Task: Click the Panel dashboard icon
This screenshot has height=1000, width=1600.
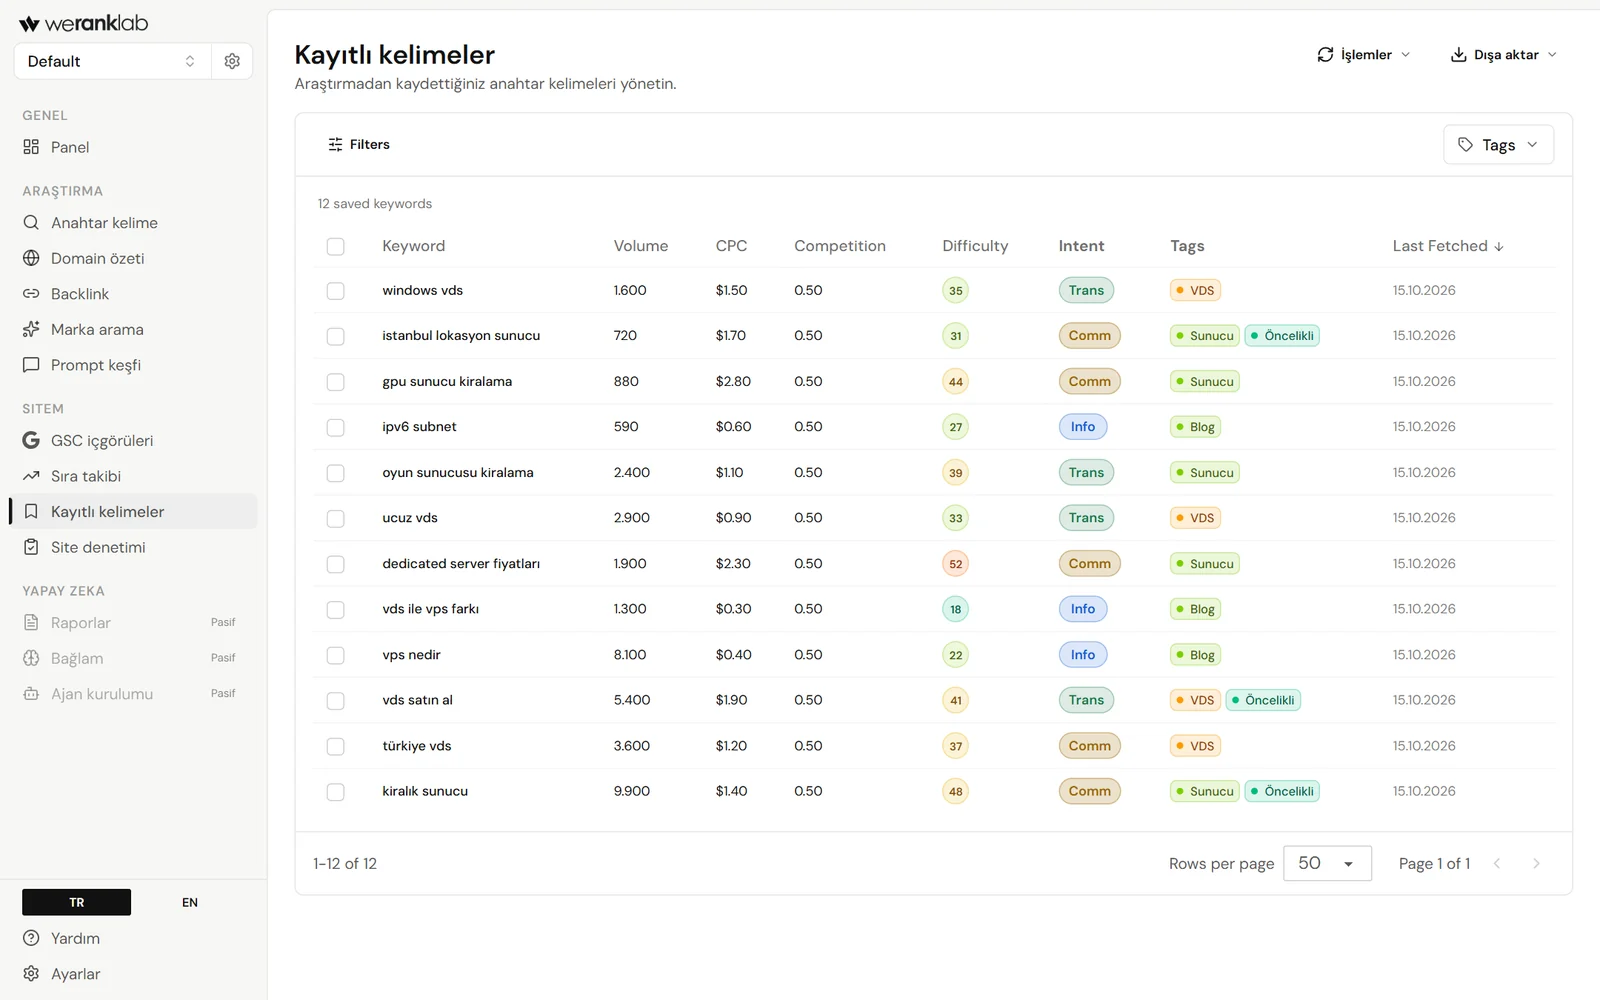Action: tap(31, 147)
